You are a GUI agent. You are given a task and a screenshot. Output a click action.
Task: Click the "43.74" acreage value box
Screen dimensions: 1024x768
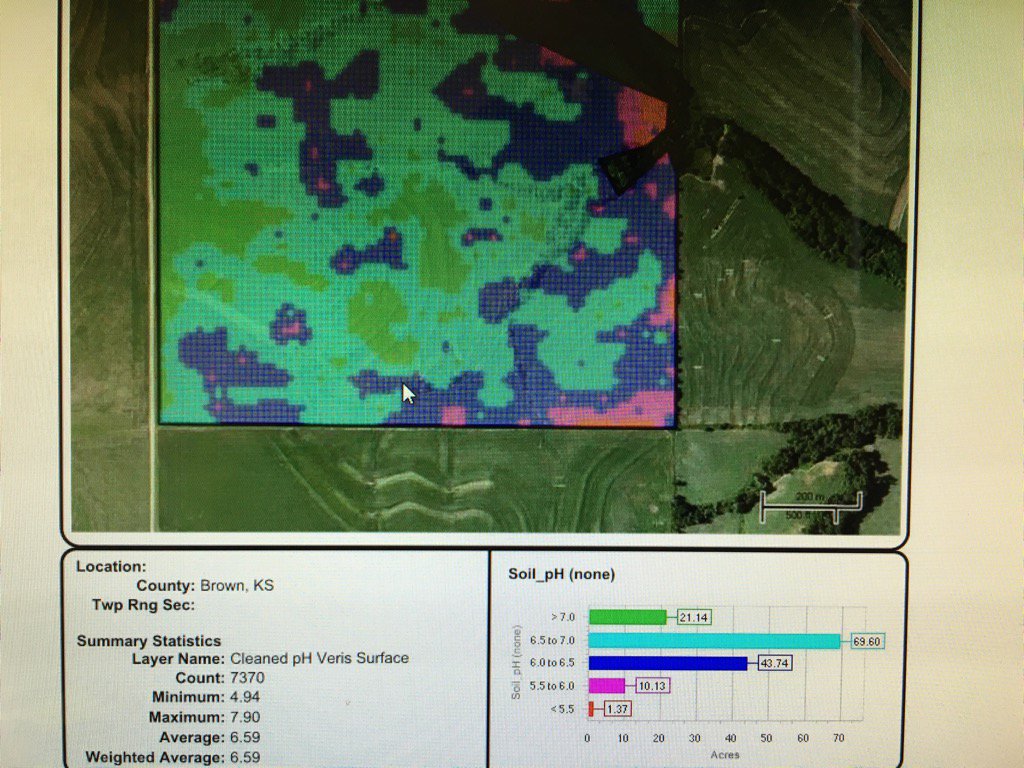click(x=774, y=663)
